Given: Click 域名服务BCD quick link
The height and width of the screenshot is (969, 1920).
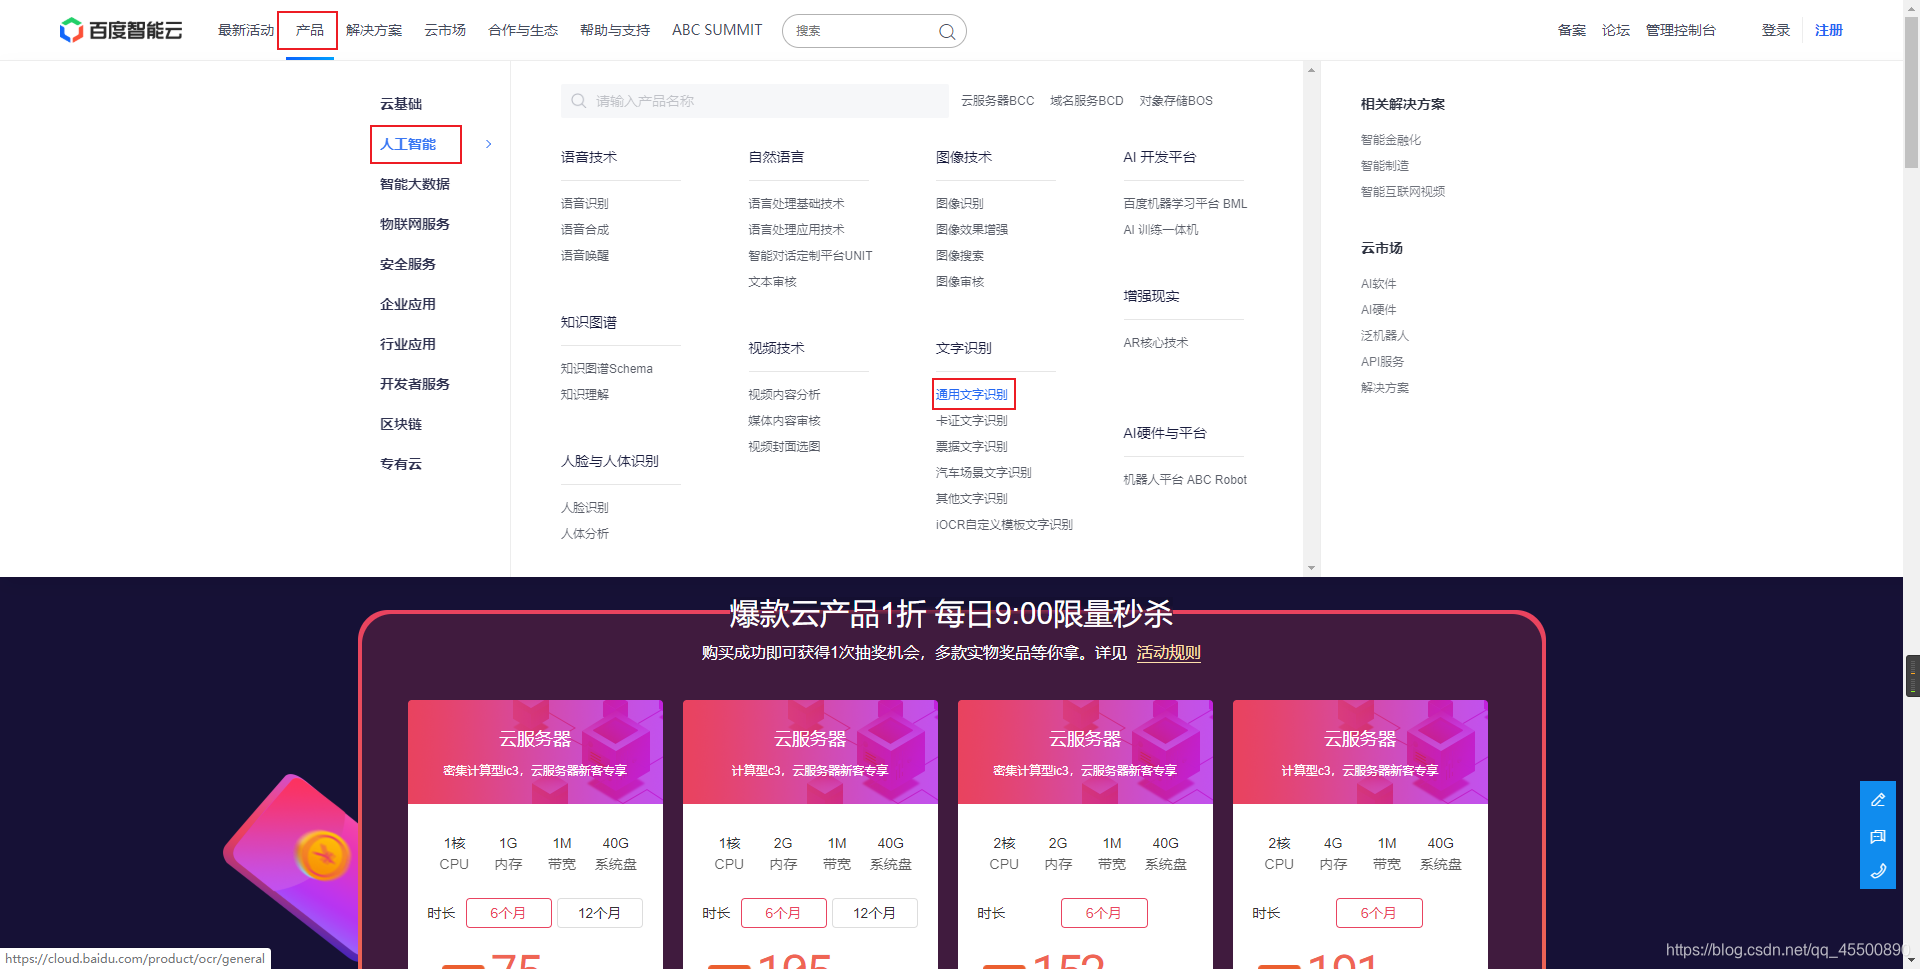Looking at the screenshot, I should point(1087,101).
